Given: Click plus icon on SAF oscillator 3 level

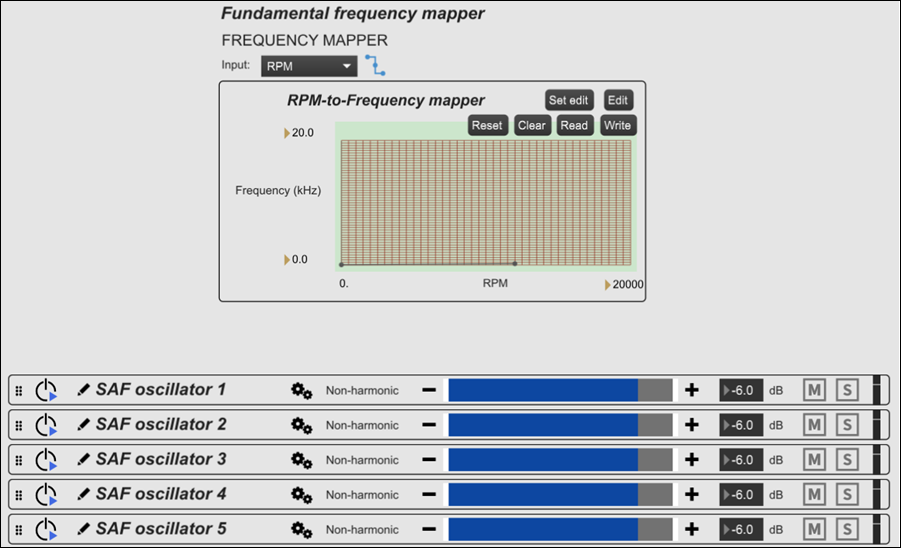Looking at the screenshot, I should (x=692, y=460).
